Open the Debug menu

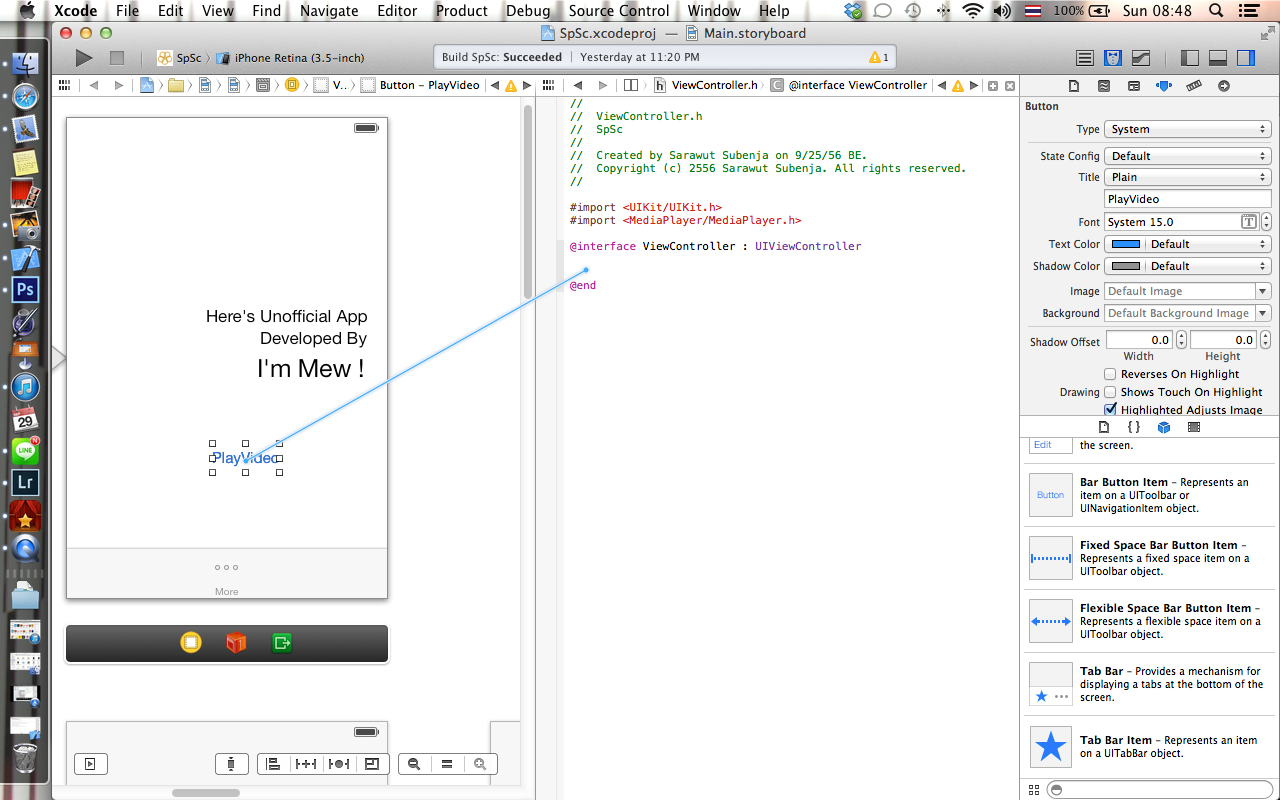click(528, 11)
